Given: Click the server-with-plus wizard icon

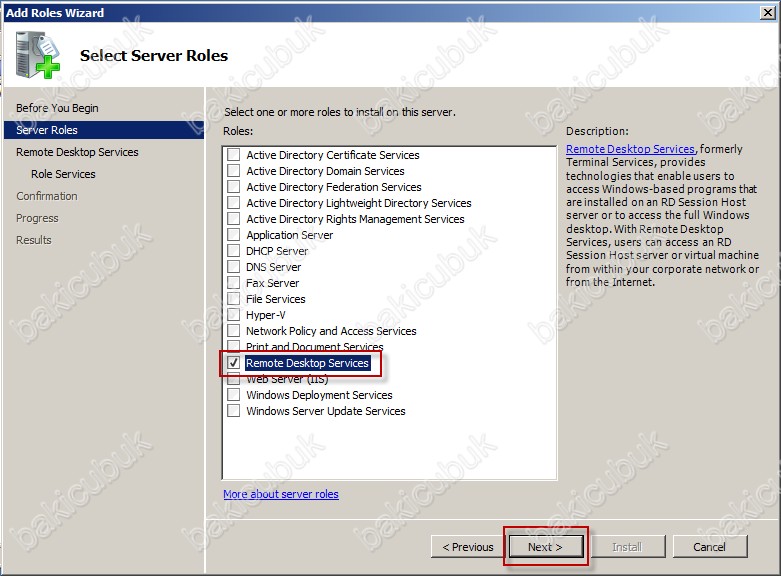Looking at the screenshot, I should 37,55.
